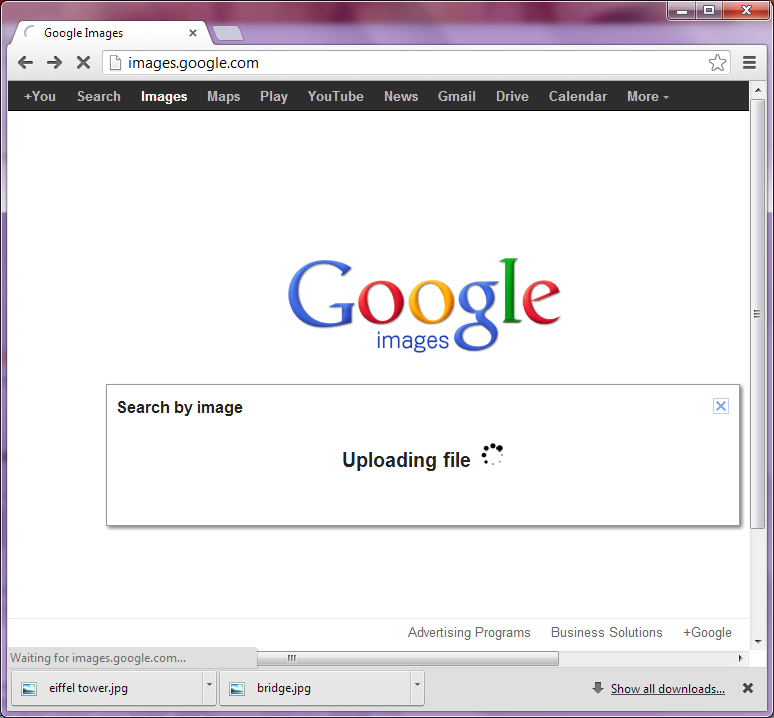The width and height of the screenshot is (774, 718).
Task: Maximize the Chrome window
Action: pos(709,10)
